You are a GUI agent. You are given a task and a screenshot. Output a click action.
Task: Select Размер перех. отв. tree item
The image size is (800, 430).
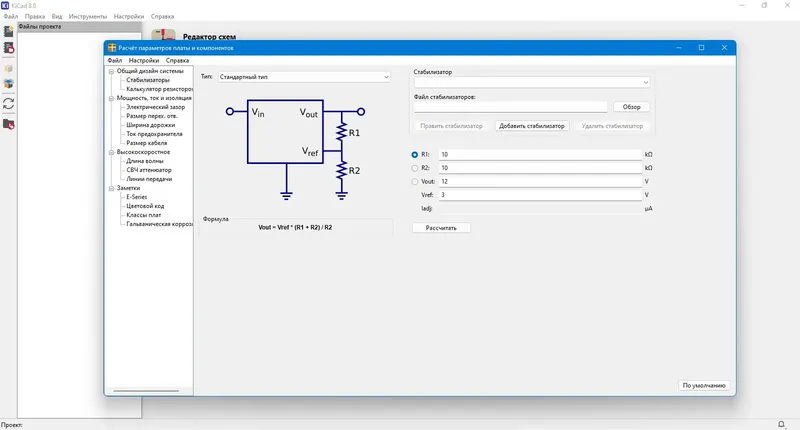point(152,116)
